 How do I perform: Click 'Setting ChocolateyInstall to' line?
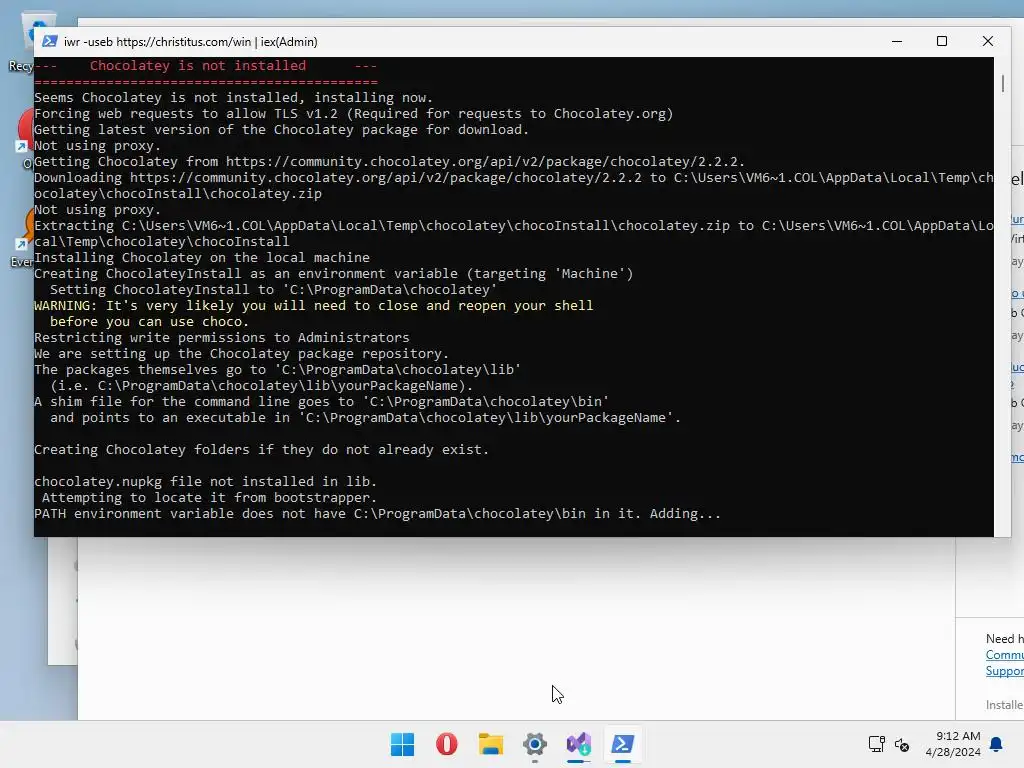click(x=274, y=290)
